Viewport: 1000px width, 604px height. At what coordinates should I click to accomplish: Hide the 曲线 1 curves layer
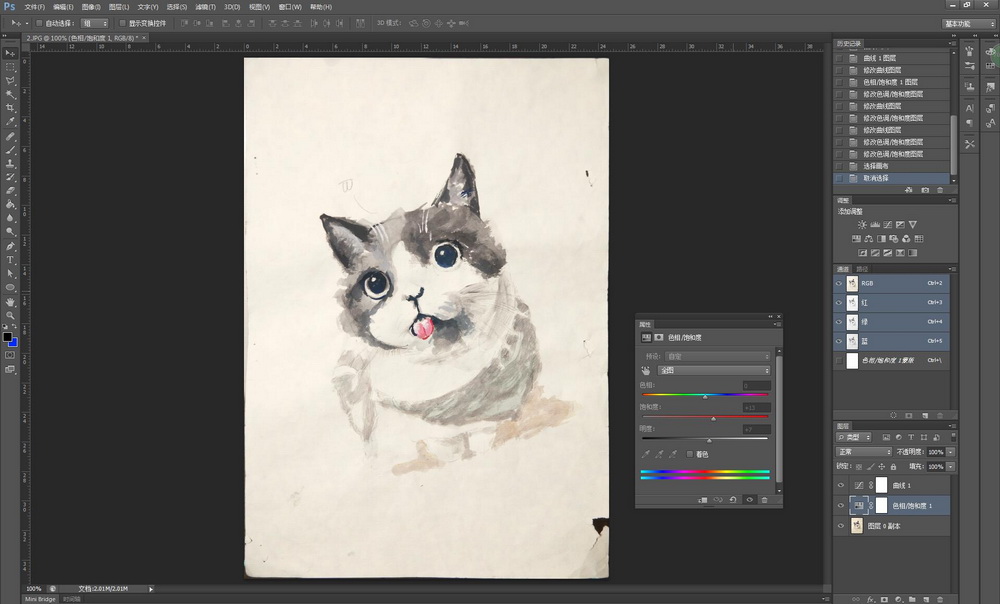click(x=841, y=485)
